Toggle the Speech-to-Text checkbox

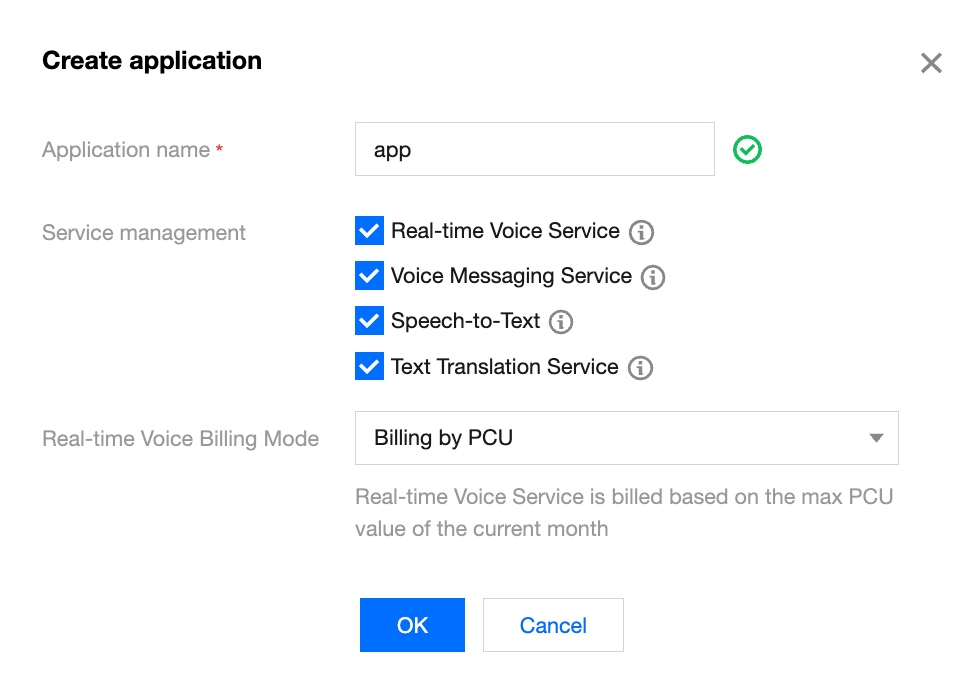pyautogui.click(x=369, y=321)
